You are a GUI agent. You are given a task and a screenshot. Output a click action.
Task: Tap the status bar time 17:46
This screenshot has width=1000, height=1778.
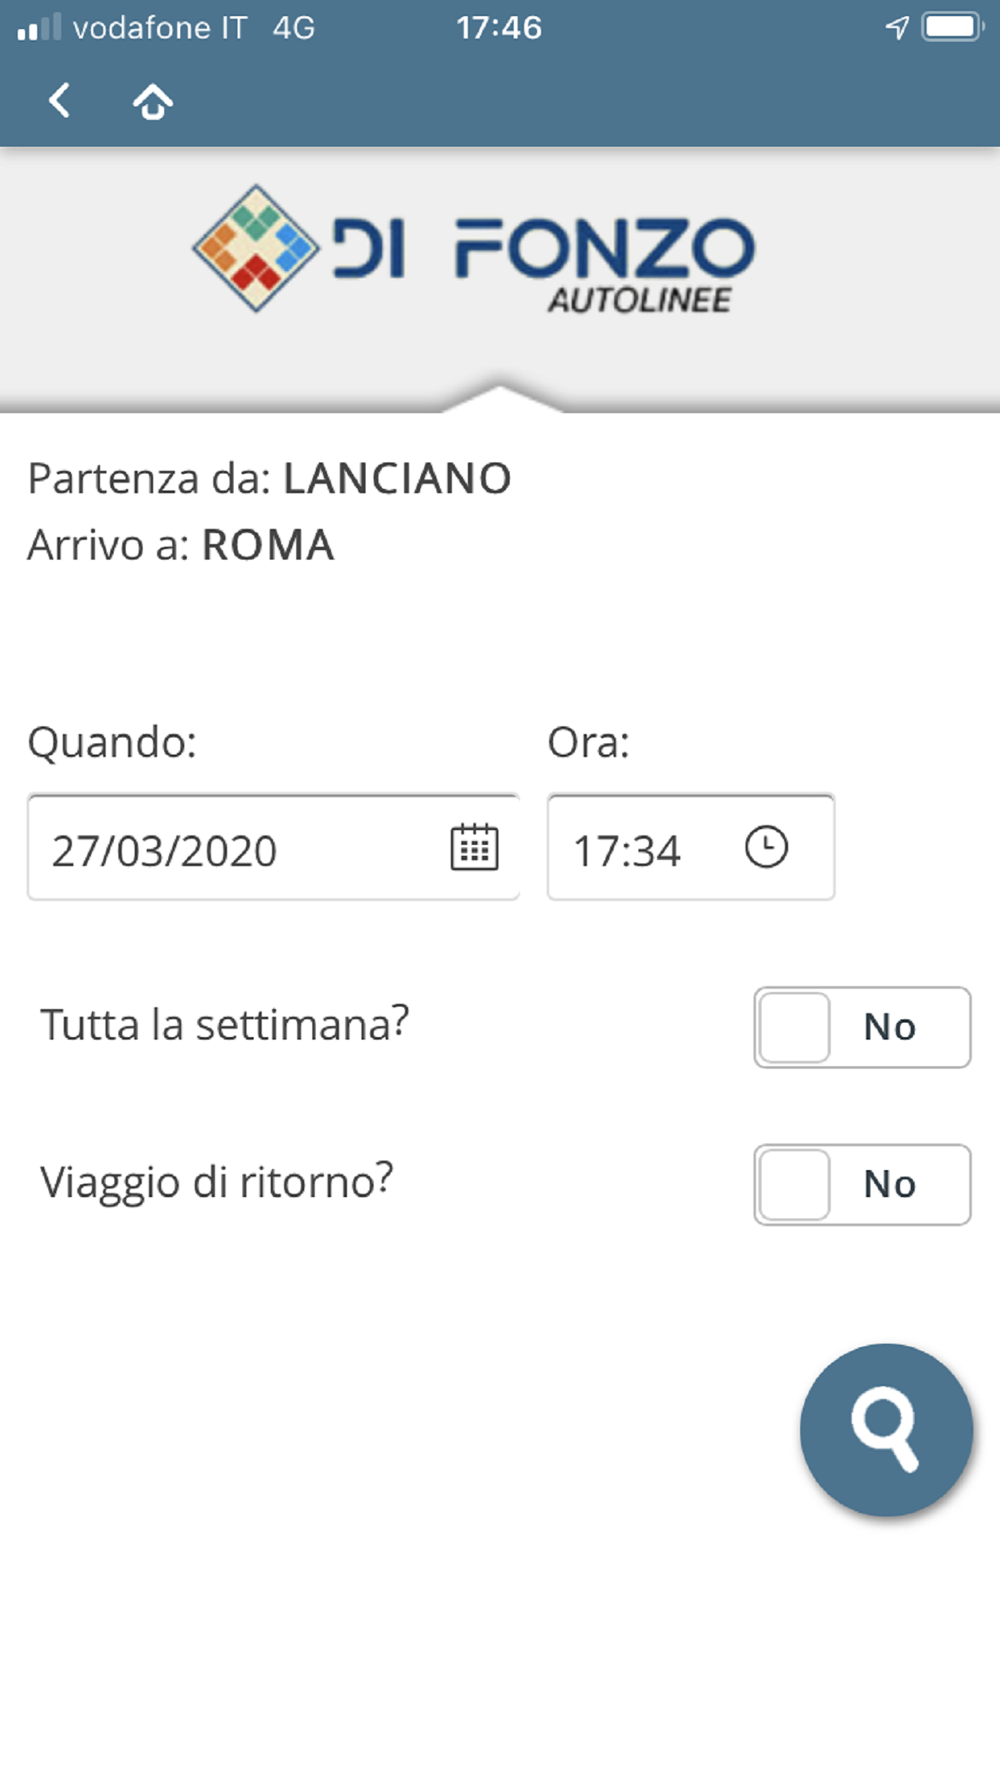pos(499,28)
